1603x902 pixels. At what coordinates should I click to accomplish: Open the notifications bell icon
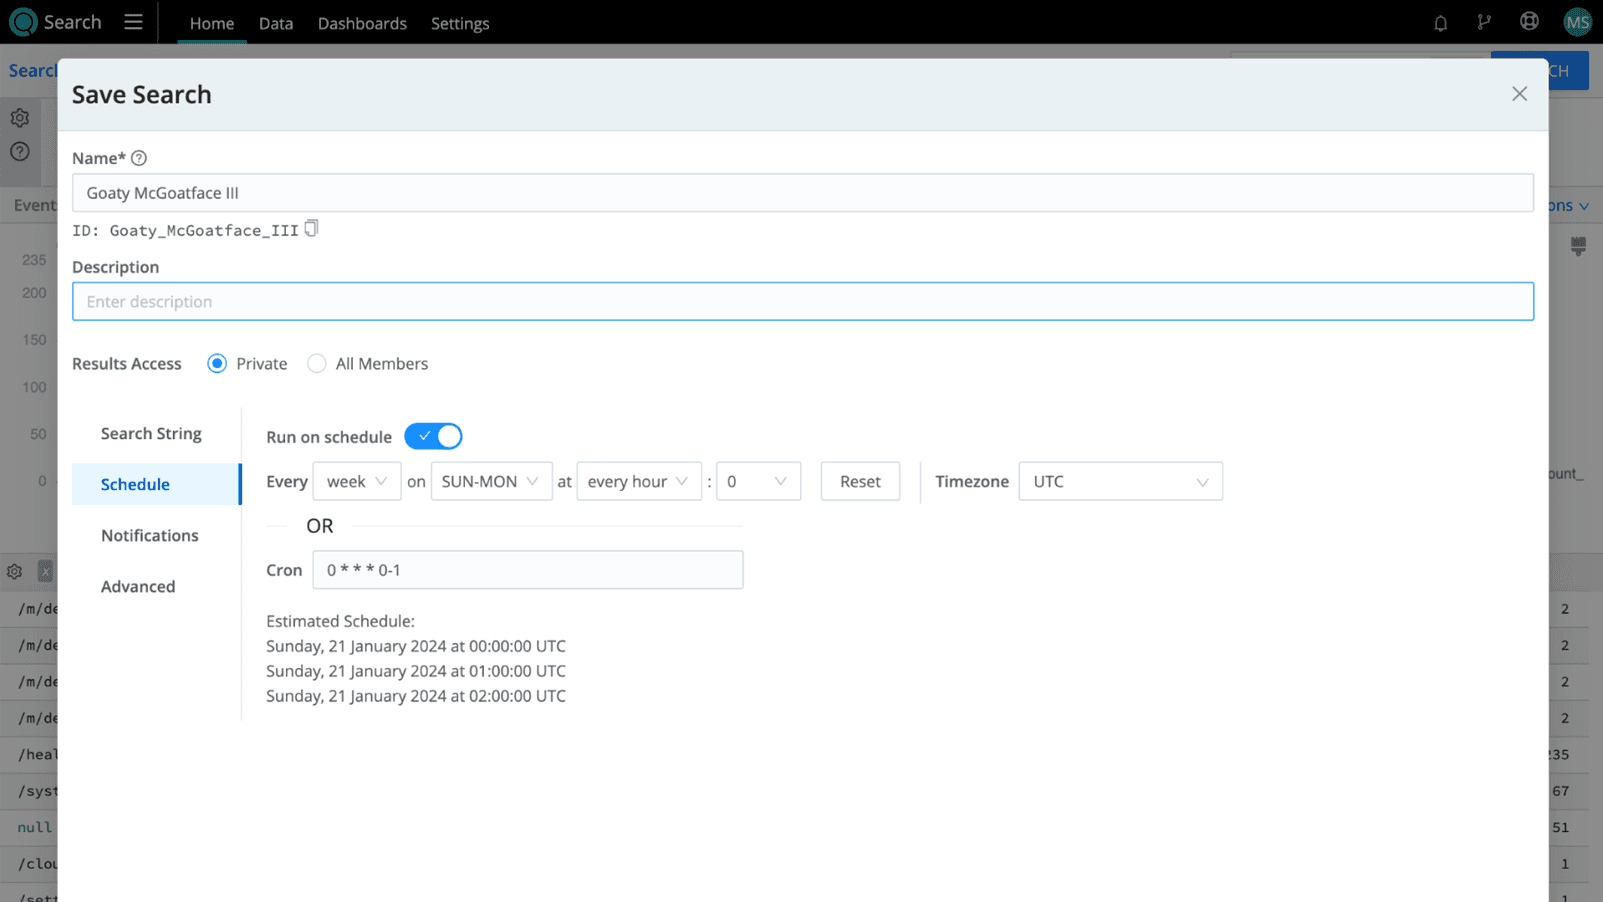(x=1440, y=23)
